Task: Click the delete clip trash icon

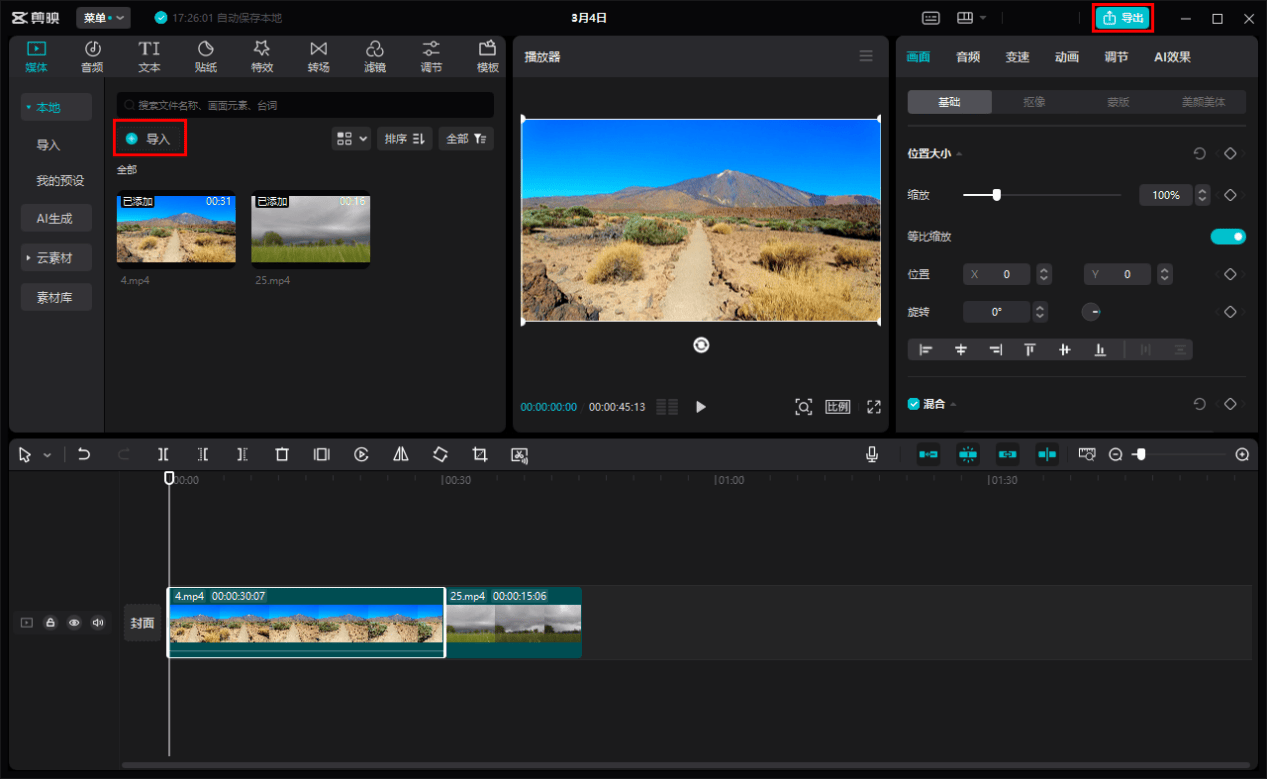Action: click(x=282, y=454)
